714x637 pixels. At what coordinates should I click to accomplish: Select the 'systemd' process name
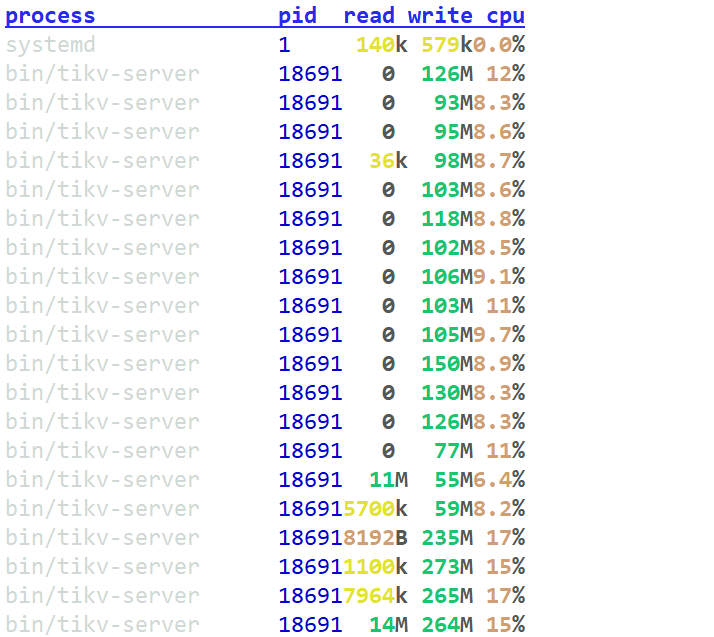[x=51, y=46]
